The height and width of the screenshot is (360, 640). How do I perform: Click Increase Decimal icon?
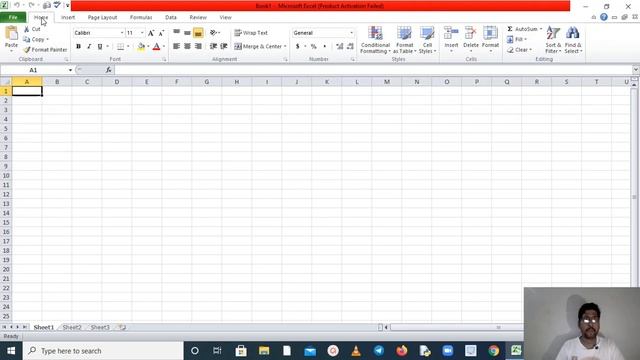tap(340, 47)
